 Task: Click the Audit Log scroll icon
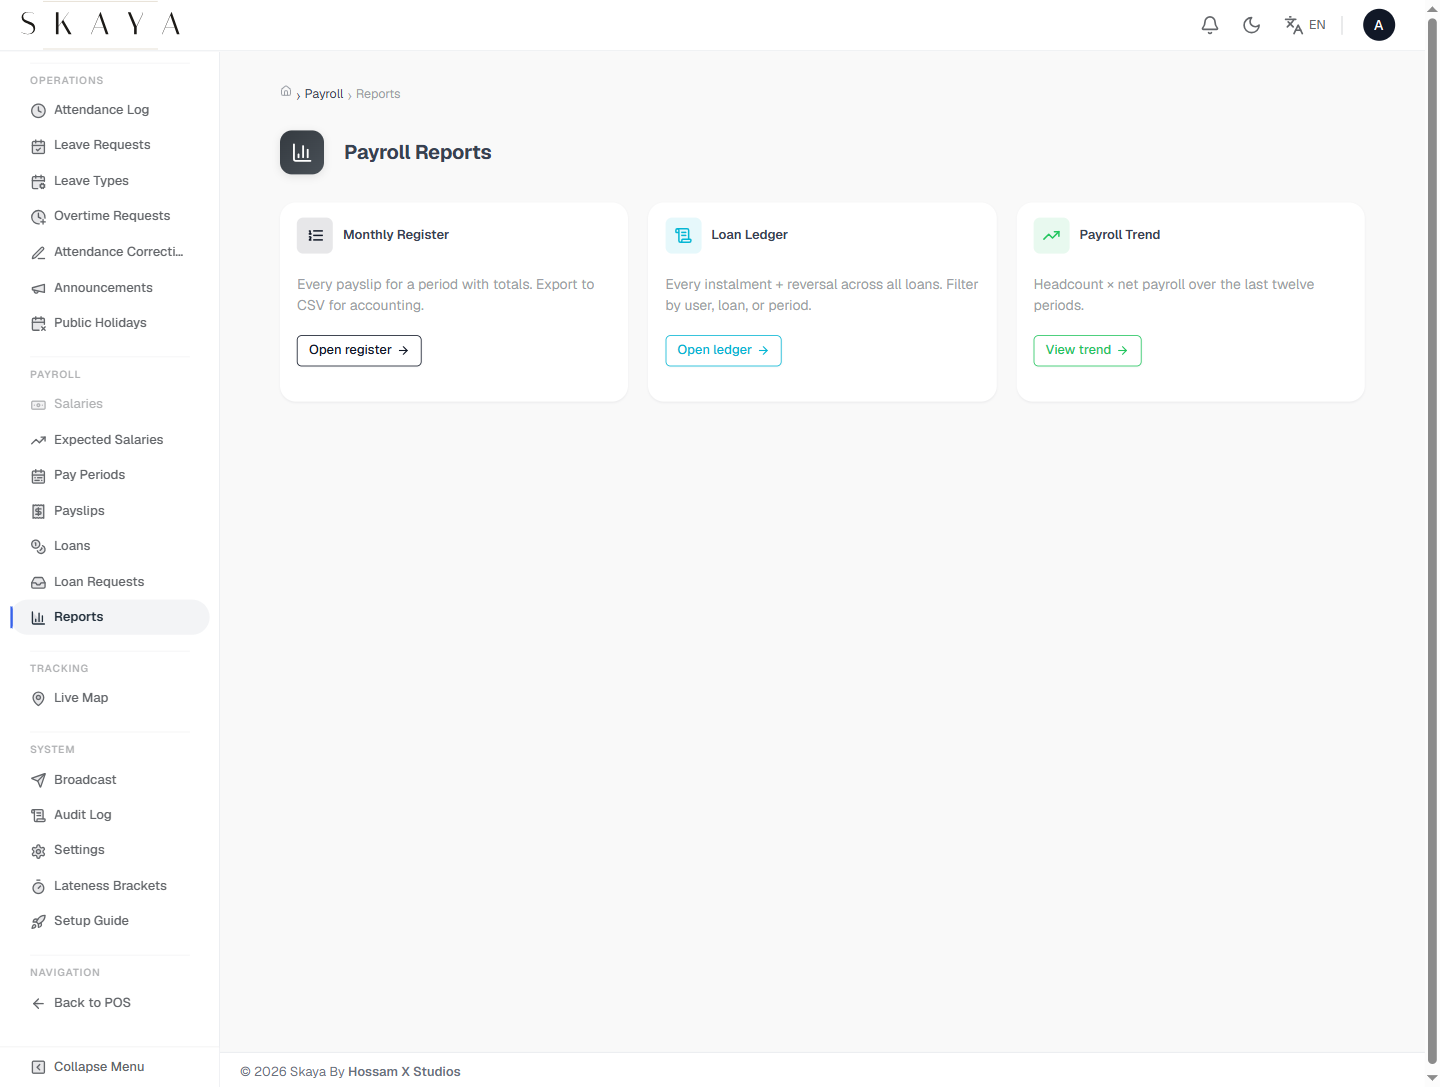point(38,816)
